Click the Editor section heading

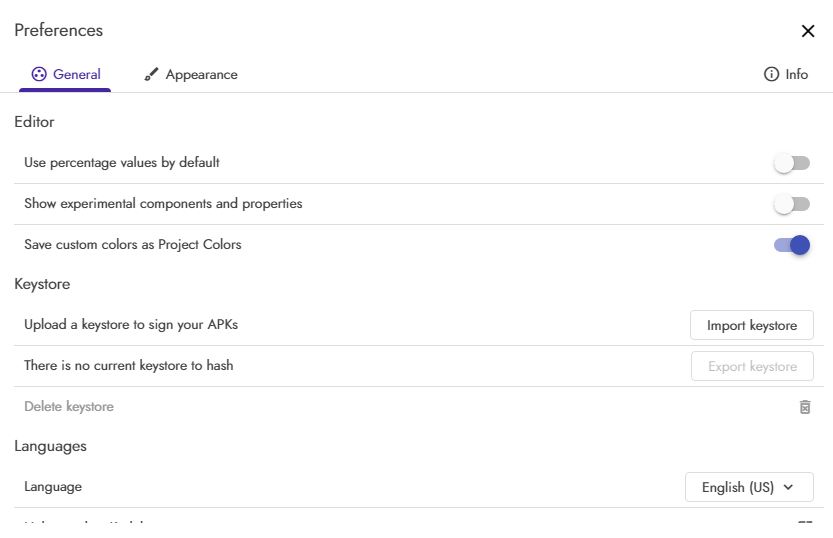click(34, 122)
